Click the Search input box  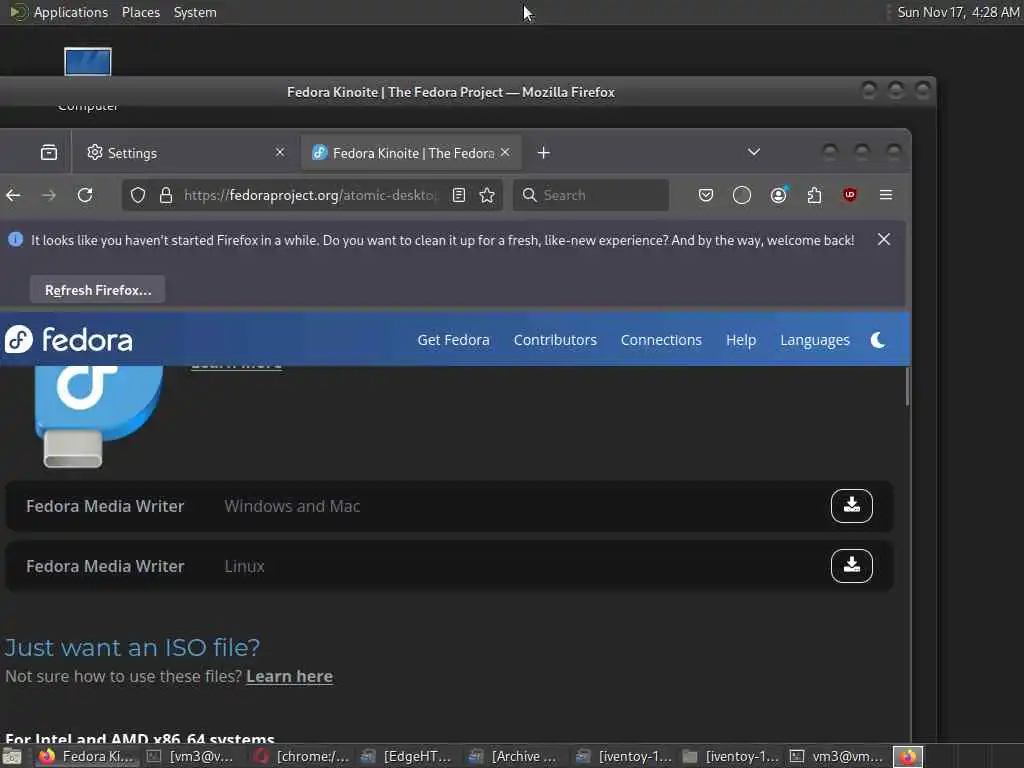click(591, 195)
